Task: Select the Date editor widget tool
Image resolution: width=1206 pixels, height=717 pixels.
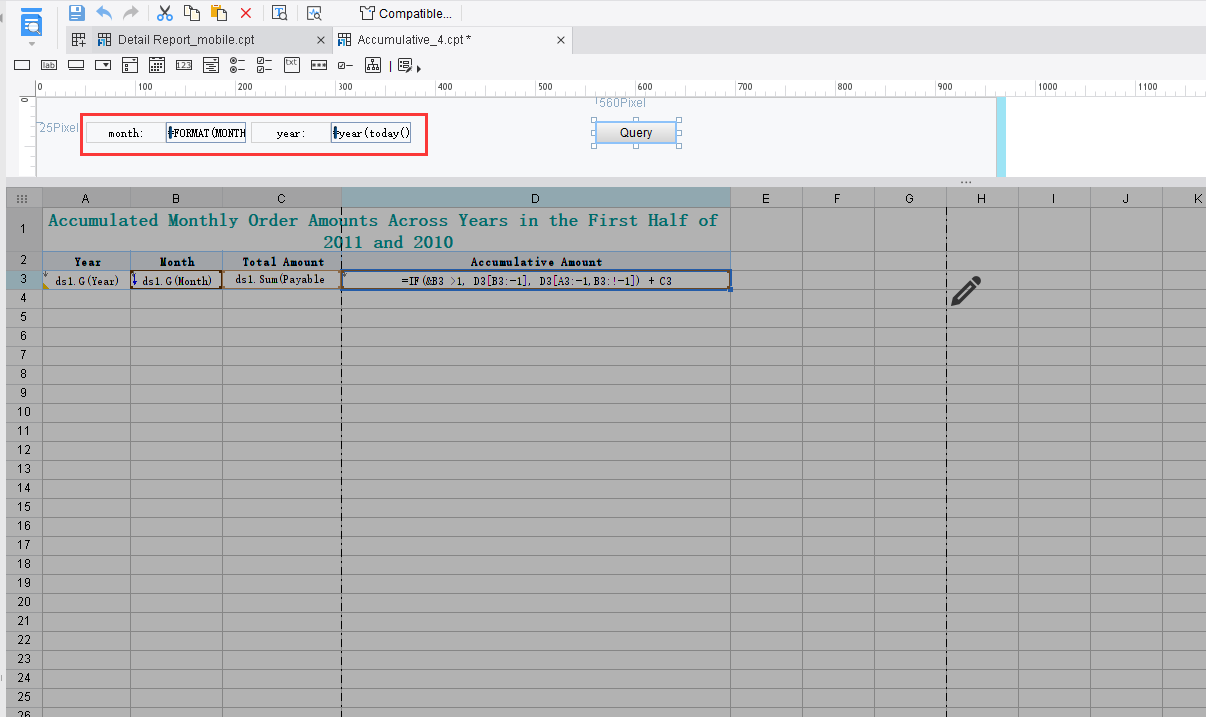Action: (x=157, y=64)
